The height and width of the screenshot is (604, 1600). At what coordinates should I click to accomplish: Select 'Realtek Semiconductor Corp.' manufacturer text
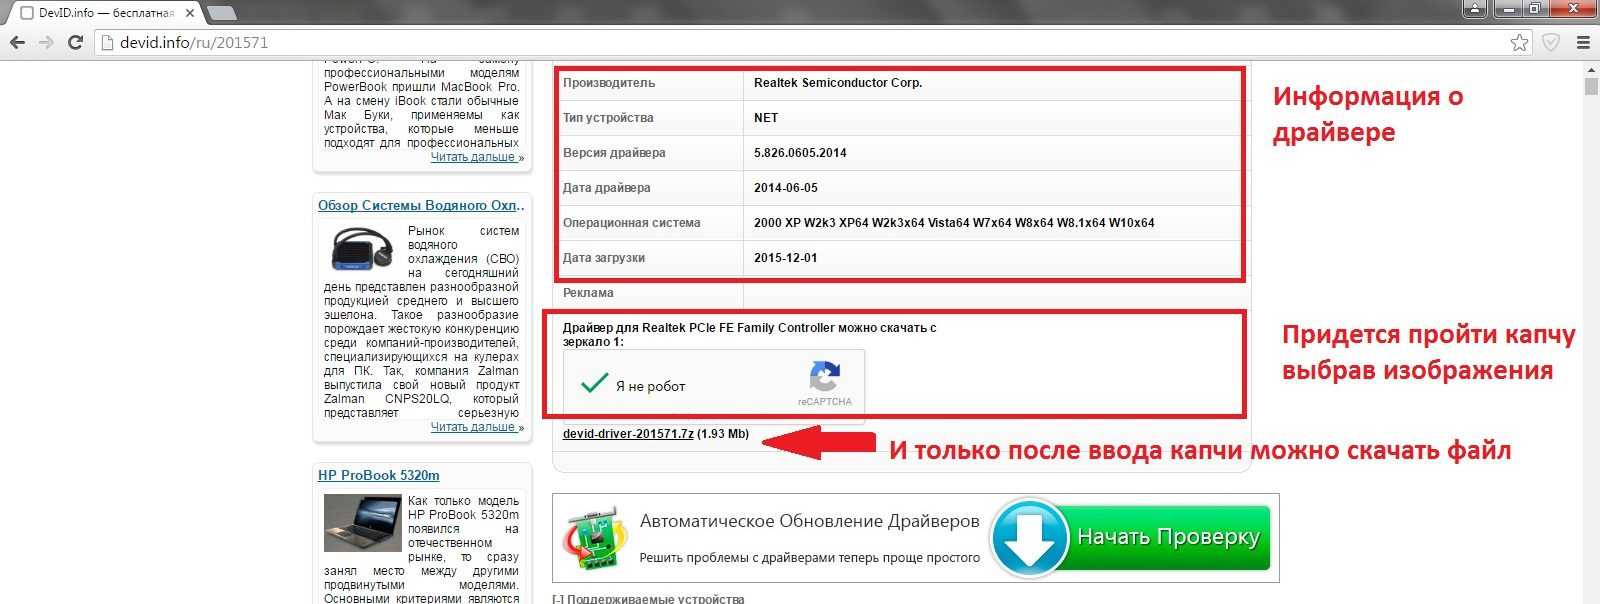pyautogui.click(x=838, y=83)
